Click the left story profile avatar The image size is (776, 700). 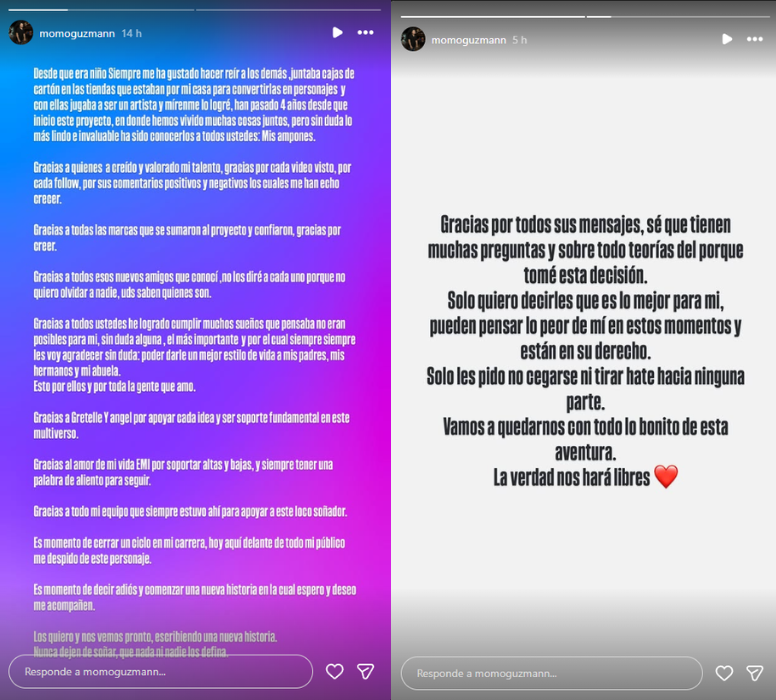pos(21,33)
